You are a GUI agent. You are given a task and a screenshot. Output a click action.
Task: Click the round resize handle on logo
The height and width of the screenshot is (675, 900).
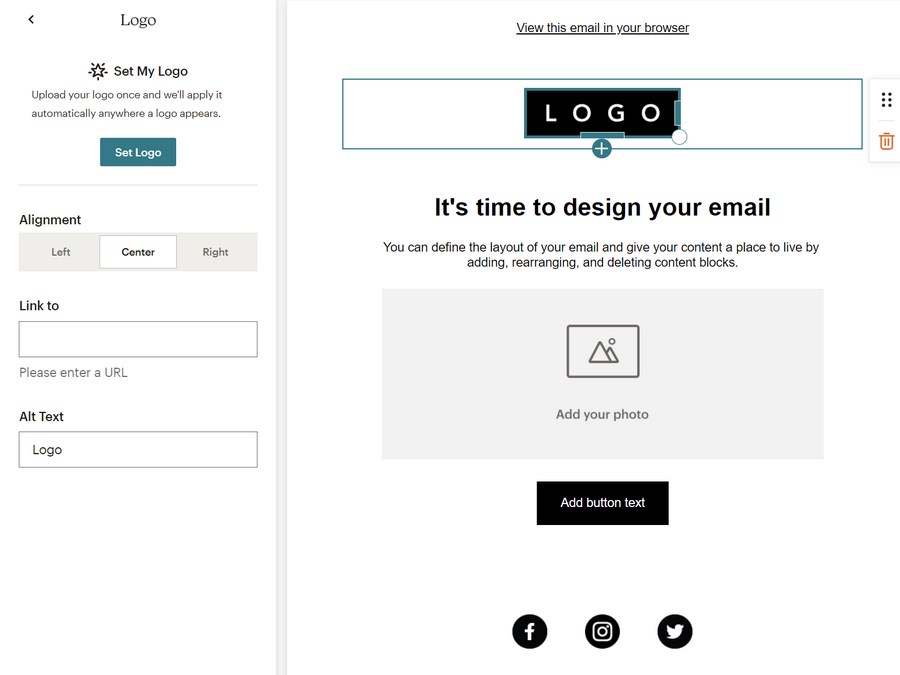pos(679,137)
